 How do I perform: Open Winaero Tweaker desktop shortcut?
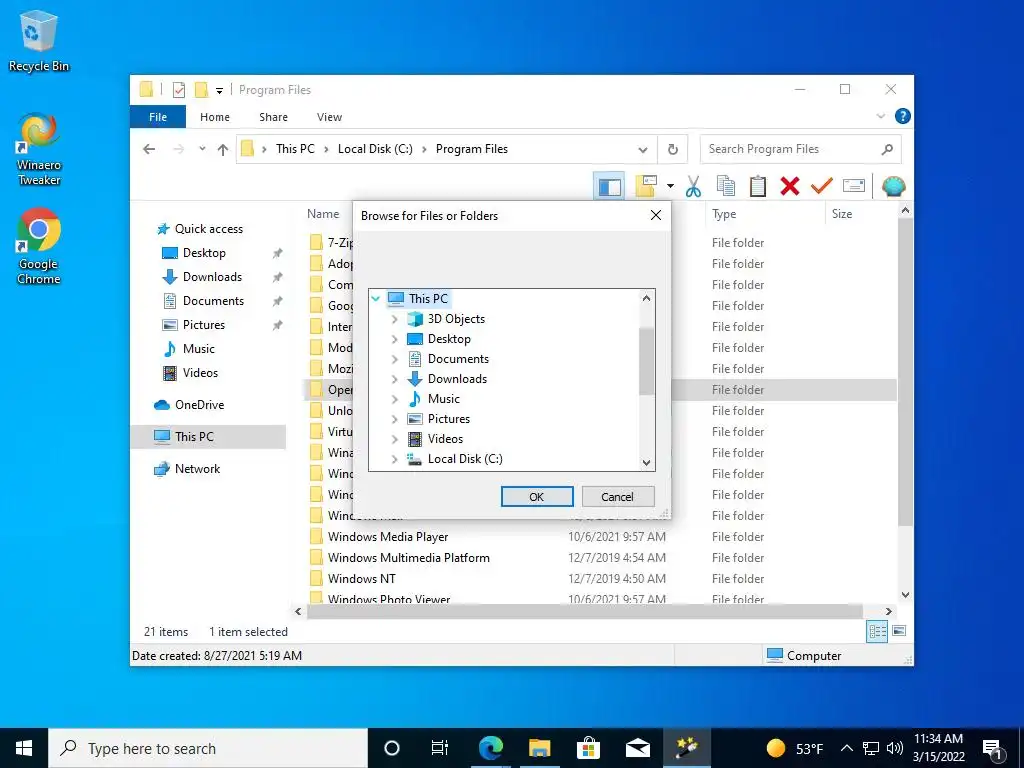point(39,150)
